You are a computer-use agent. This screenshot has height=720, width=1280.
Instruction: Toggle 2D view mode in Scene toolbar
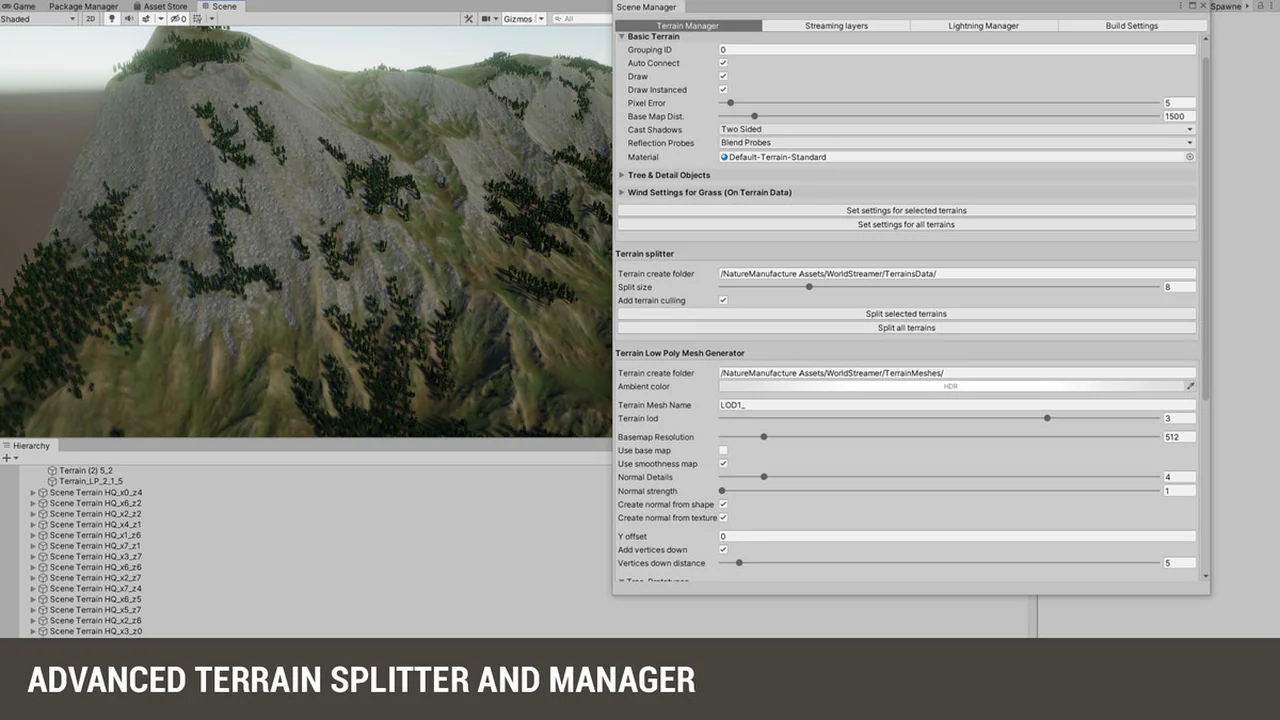pos(91,19)
